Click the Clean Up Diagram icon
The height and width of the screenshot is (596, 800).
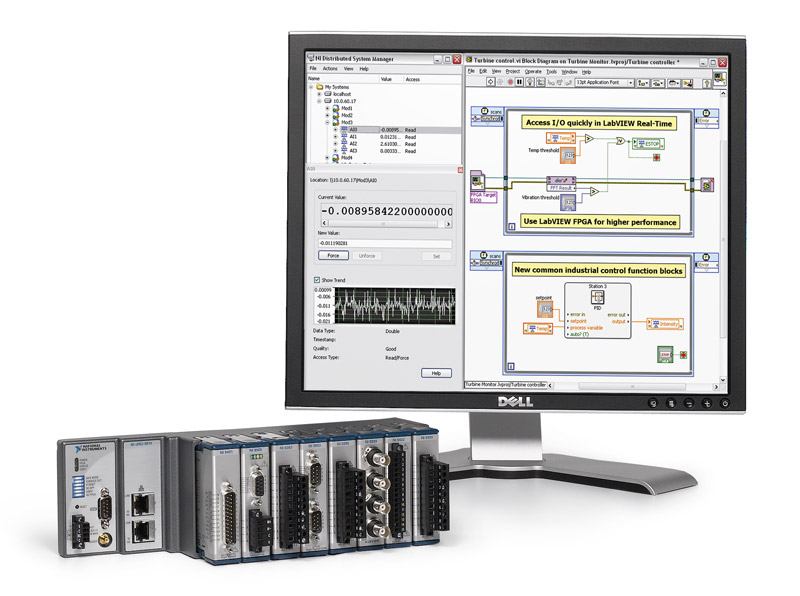pos(689,83)
